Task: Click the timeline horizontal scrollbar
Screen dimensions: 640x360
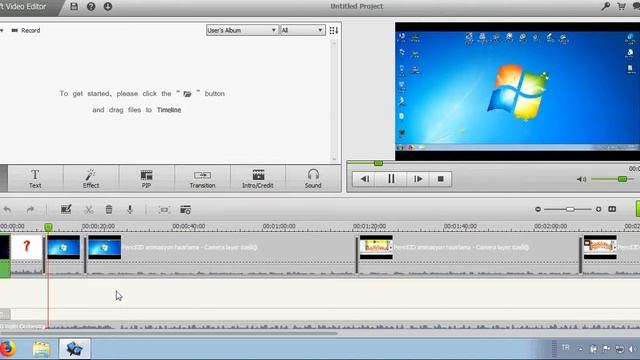Action: pos(169,333)
